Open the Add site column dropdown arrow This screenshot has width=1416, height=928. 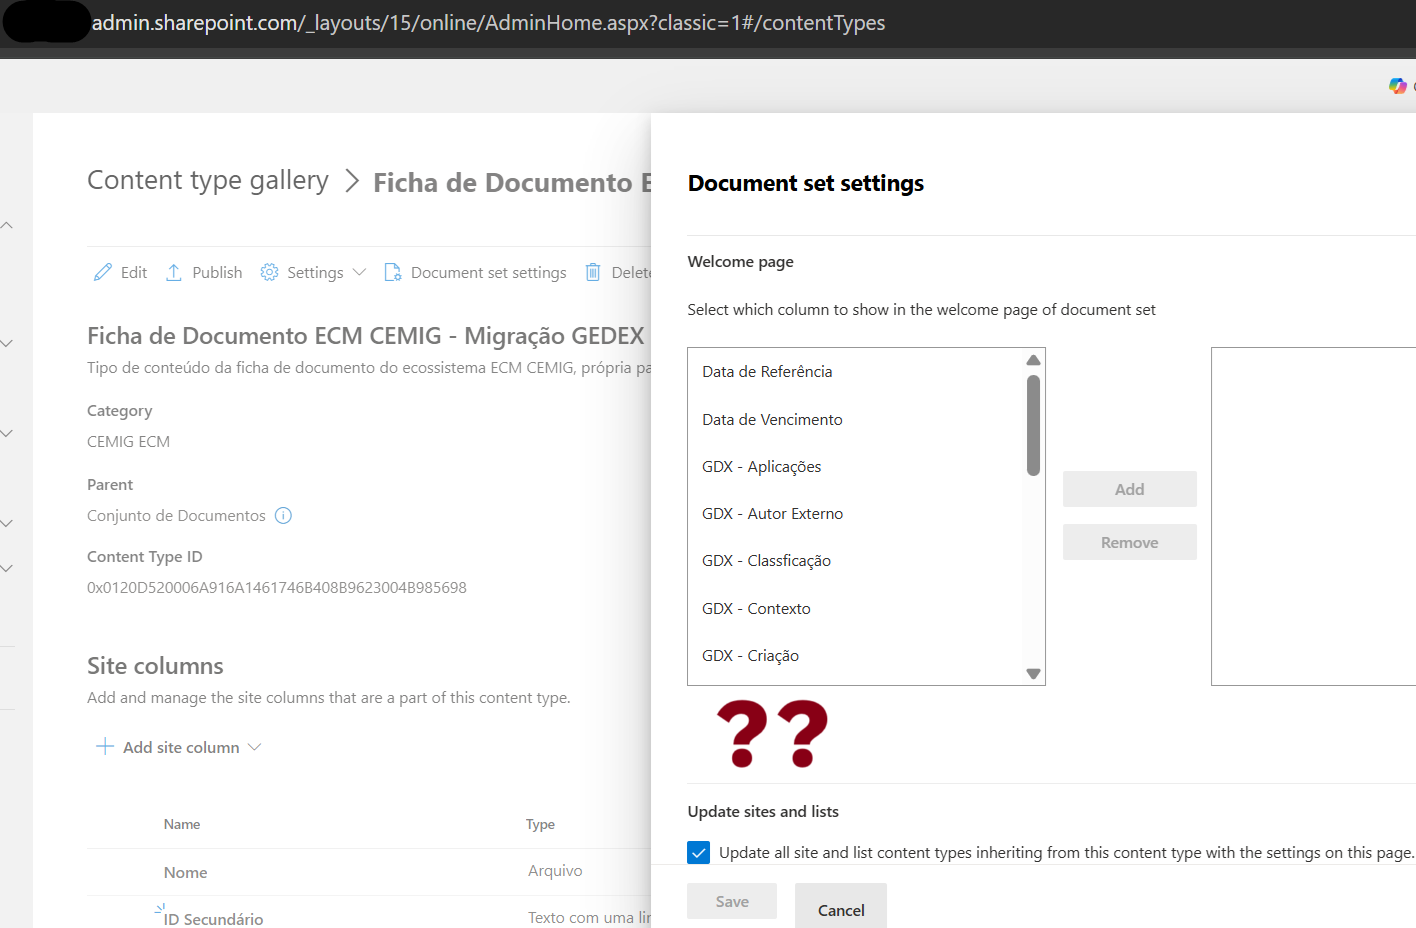[254, 747]
